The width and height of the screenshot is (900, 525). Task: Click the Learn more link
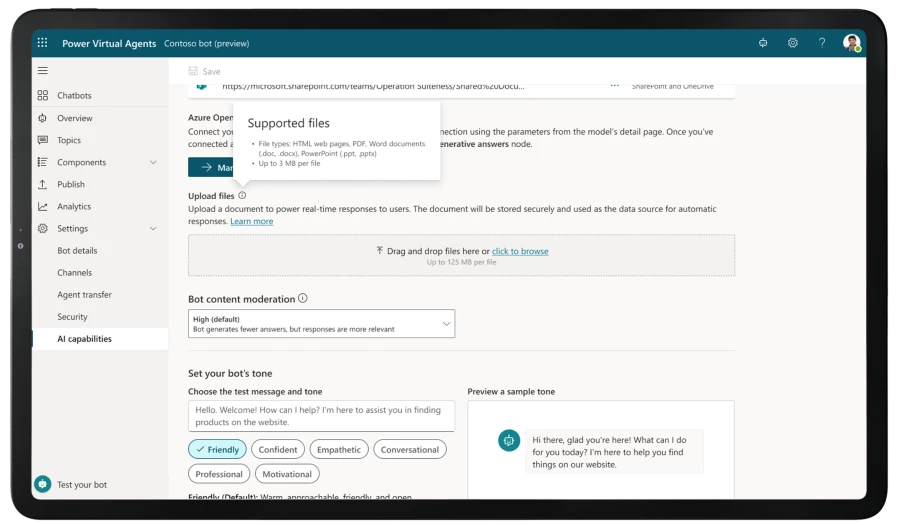[251, 221]
